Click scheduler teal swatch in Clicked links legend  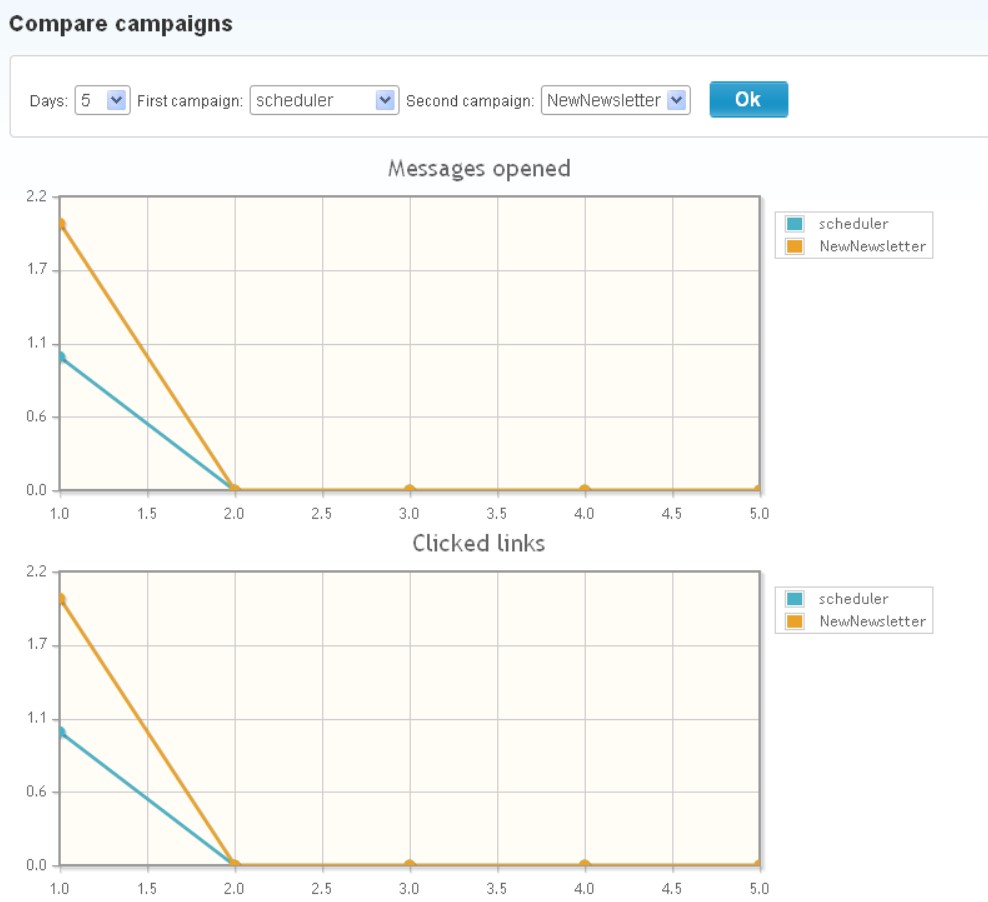point(795,599)
